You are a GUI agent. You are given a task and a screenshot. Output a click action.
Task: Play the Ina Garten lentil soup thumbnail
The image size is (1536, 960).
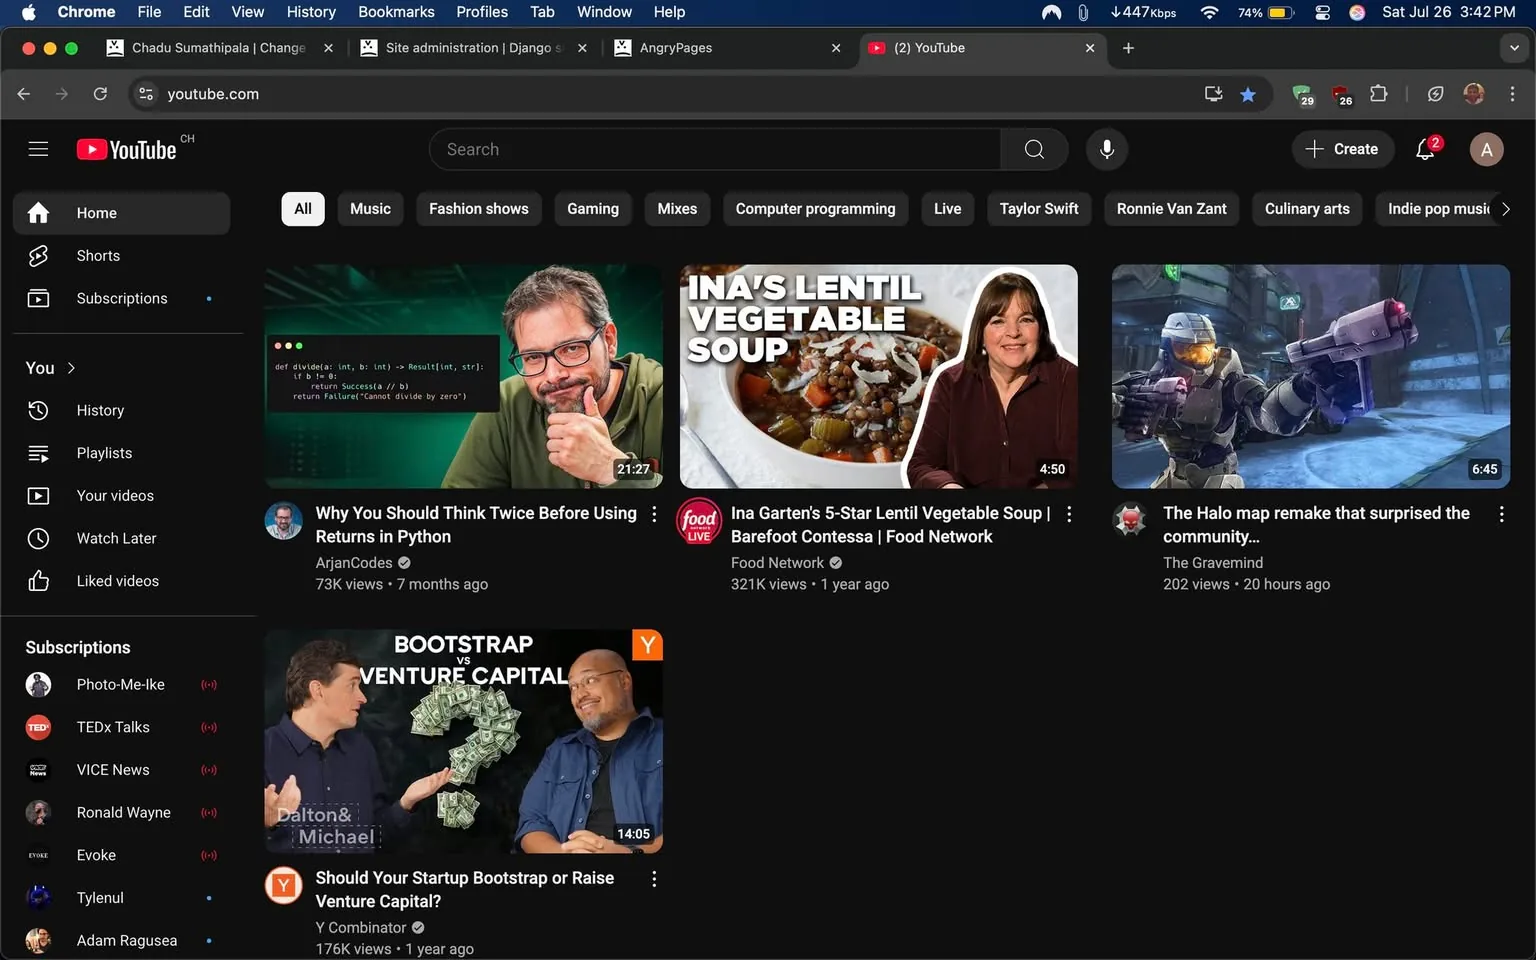pos(878,376)
